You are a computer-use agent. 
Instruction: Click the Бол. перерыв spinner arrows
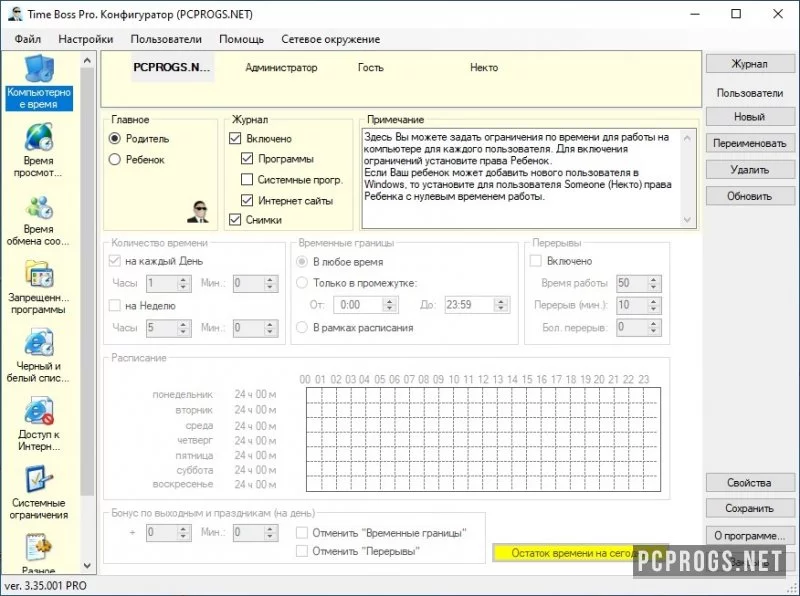click(x=654, y=327)
